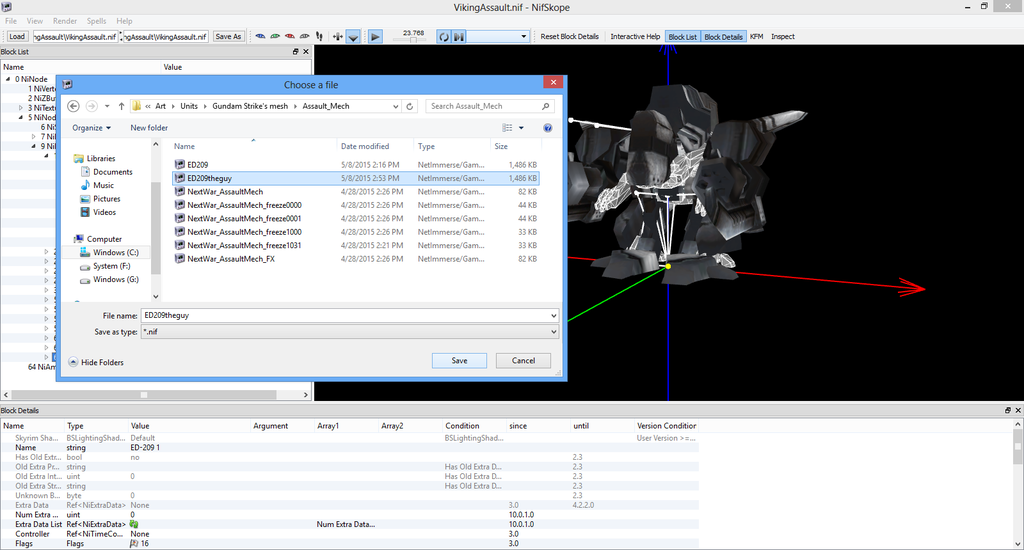Select the green Front view icon in toolbar
1024x550 pixels.
[275, 37]
